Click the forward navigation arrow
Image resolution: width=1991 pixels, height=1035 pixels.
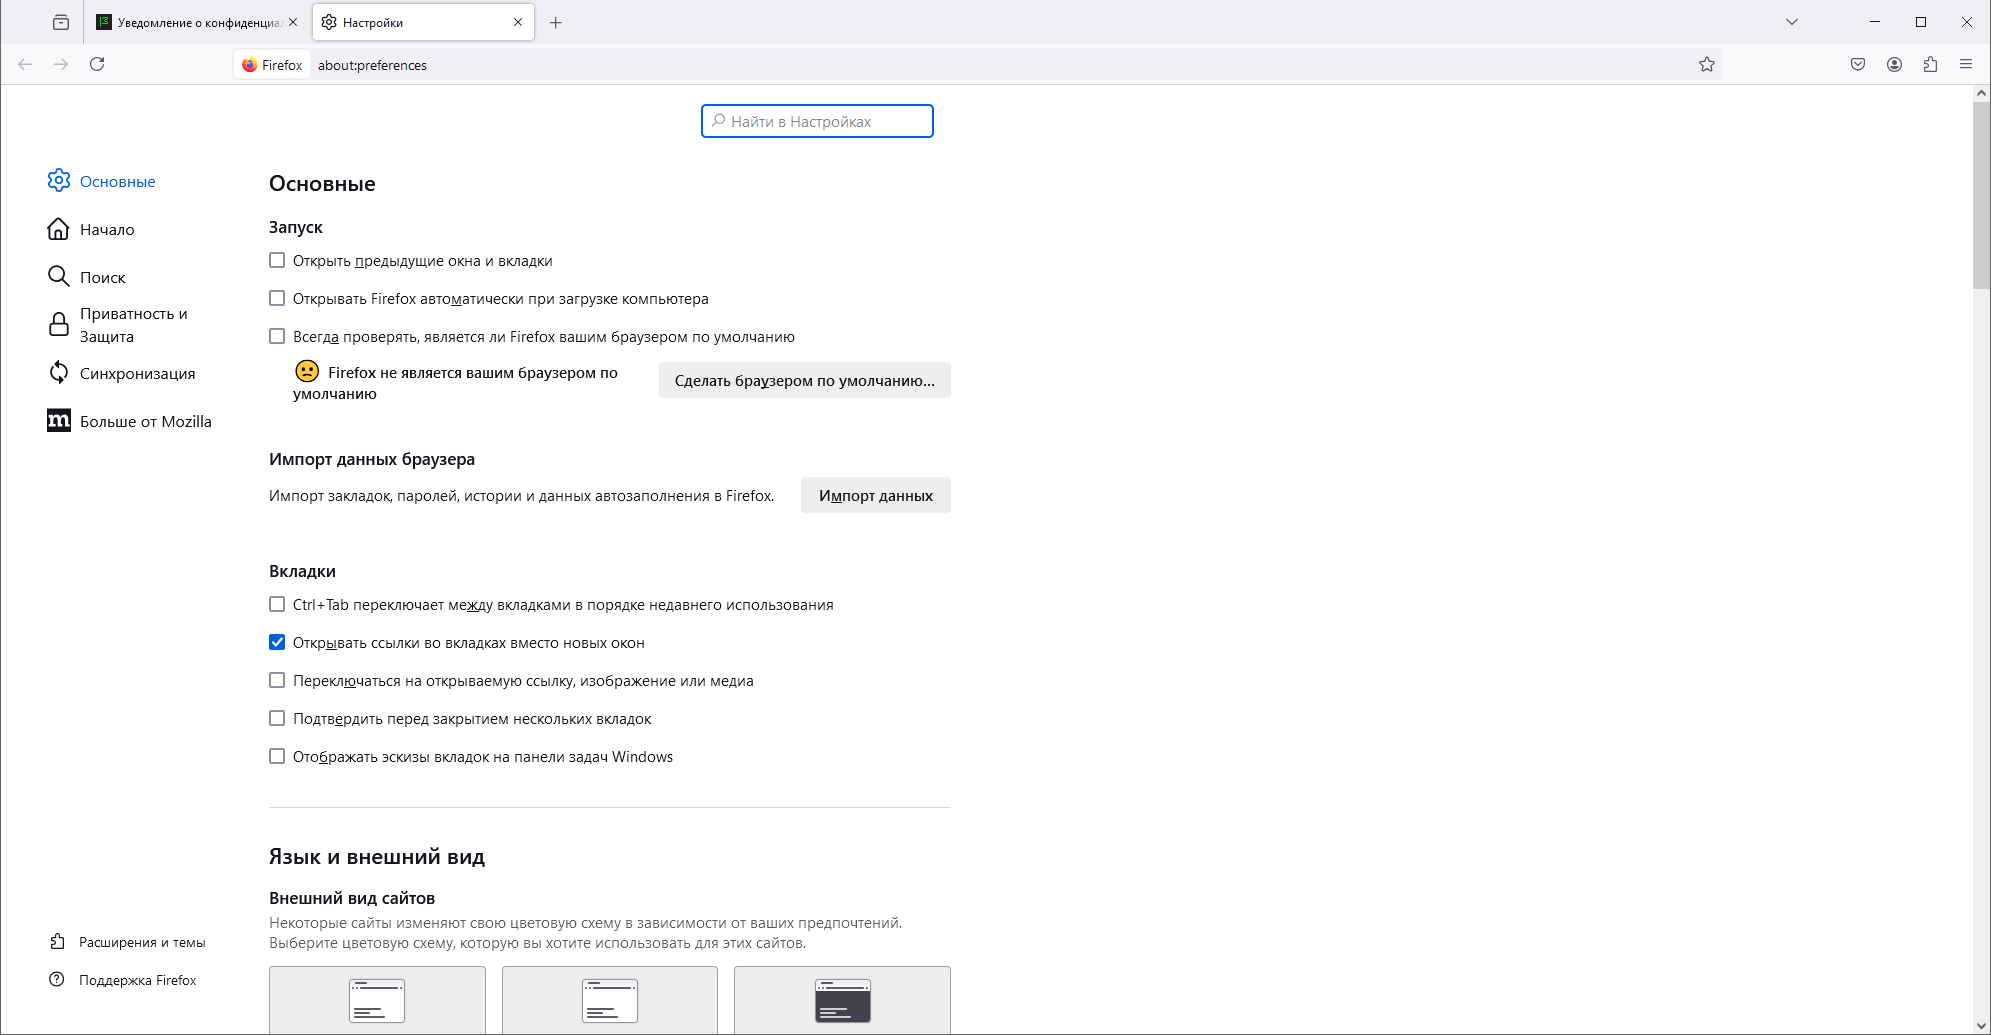coord(61,64)
